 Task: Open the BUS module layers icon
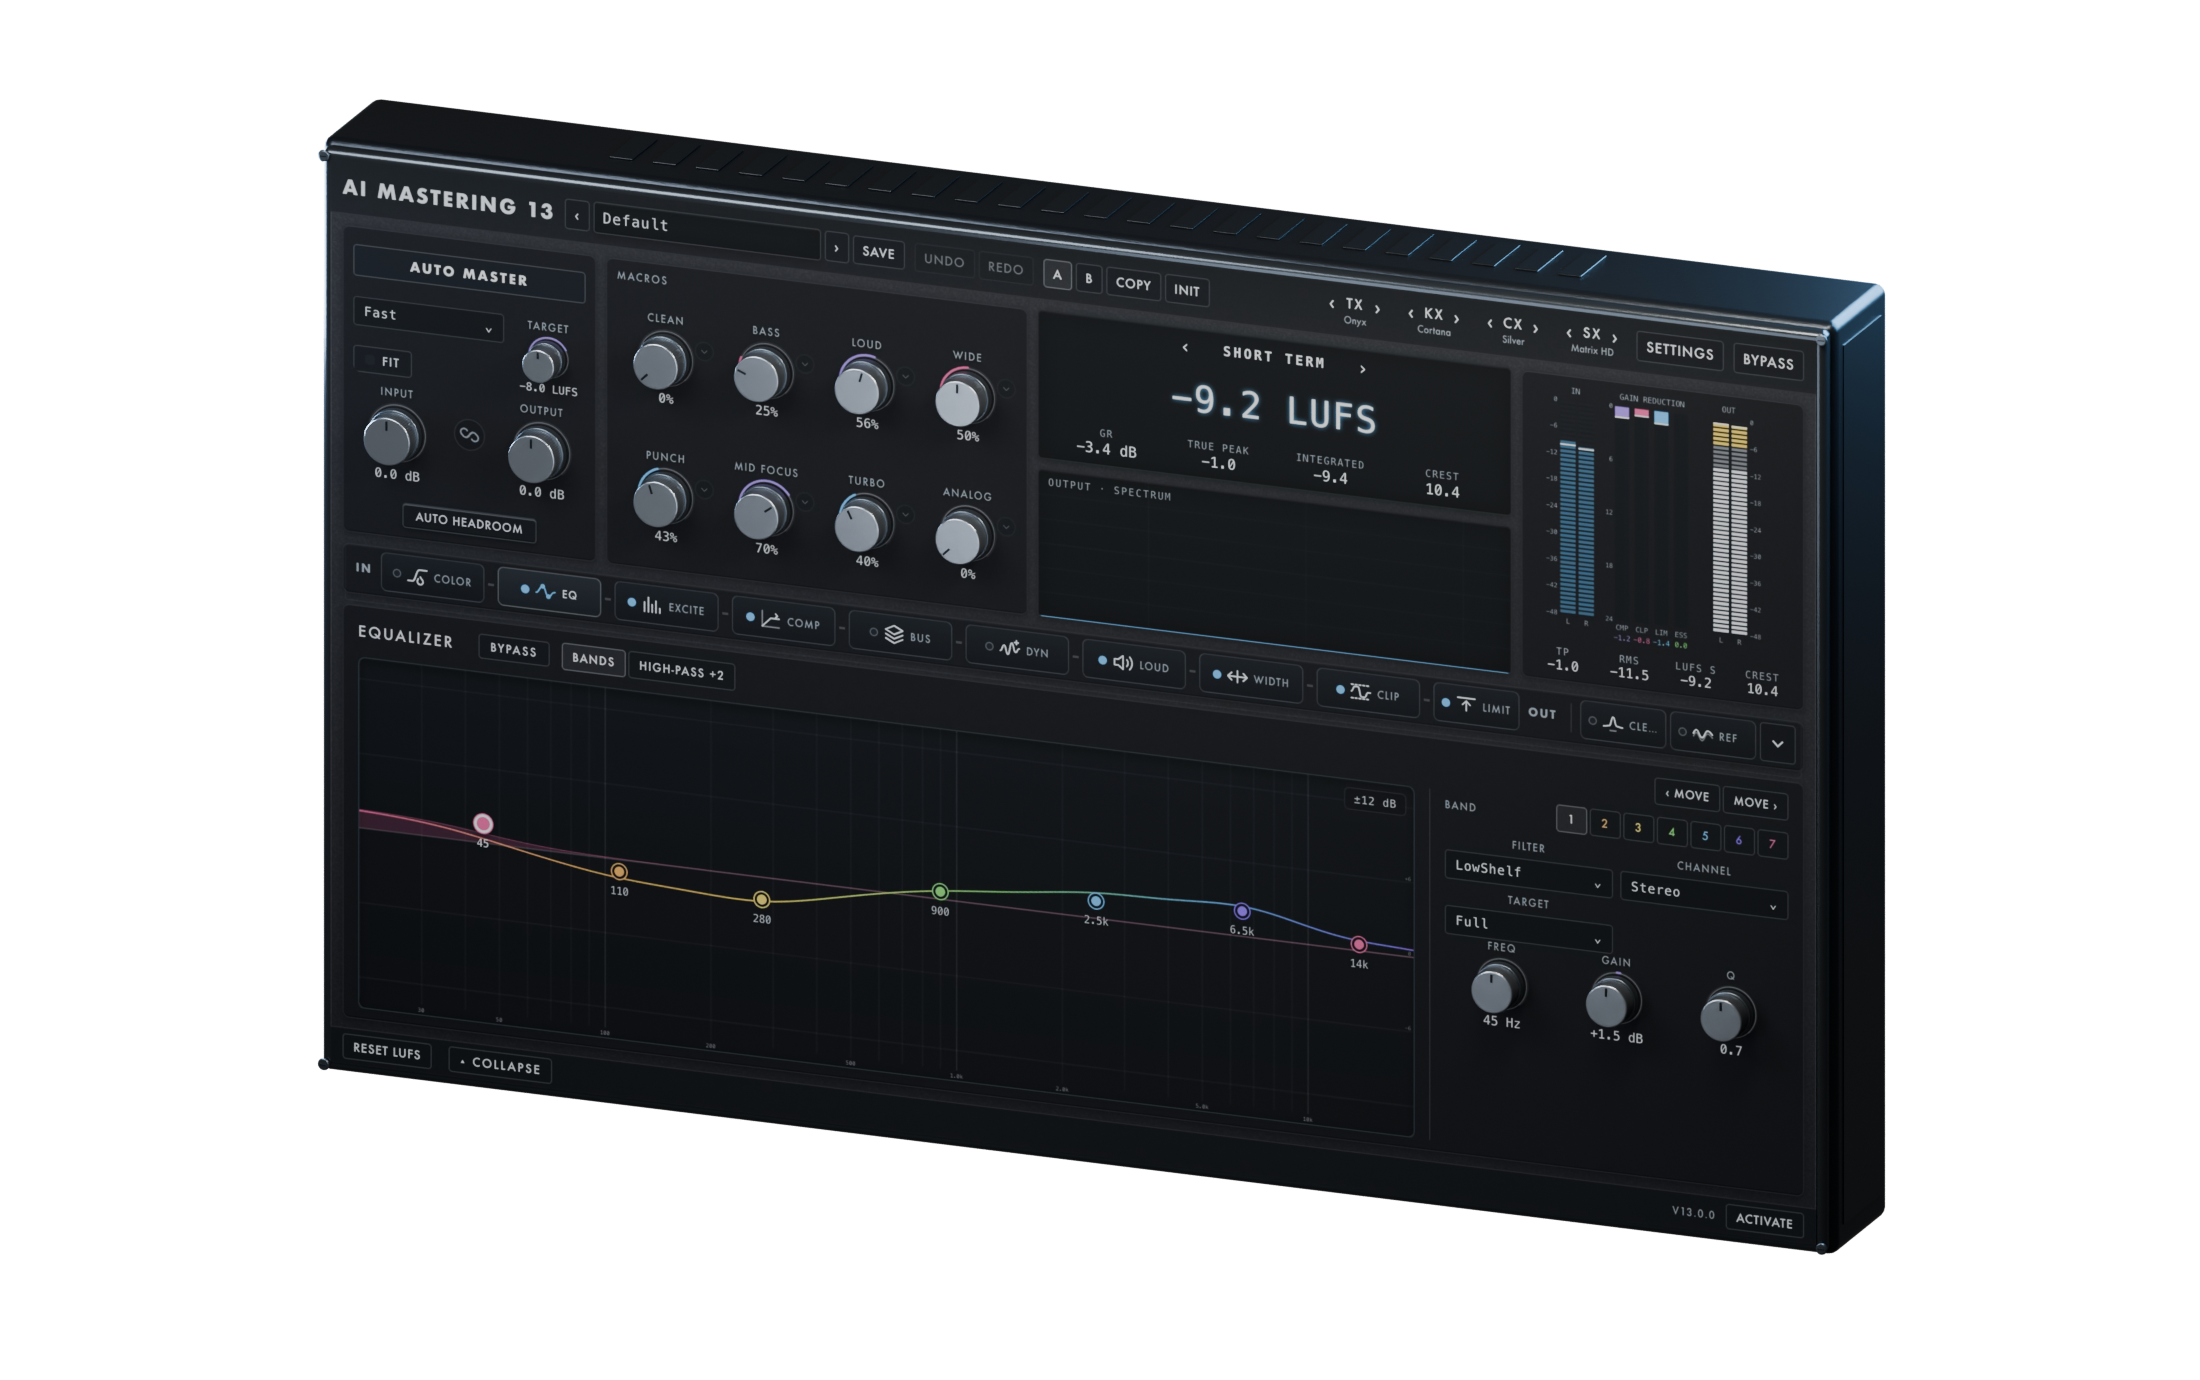click(x=894, y=634)
